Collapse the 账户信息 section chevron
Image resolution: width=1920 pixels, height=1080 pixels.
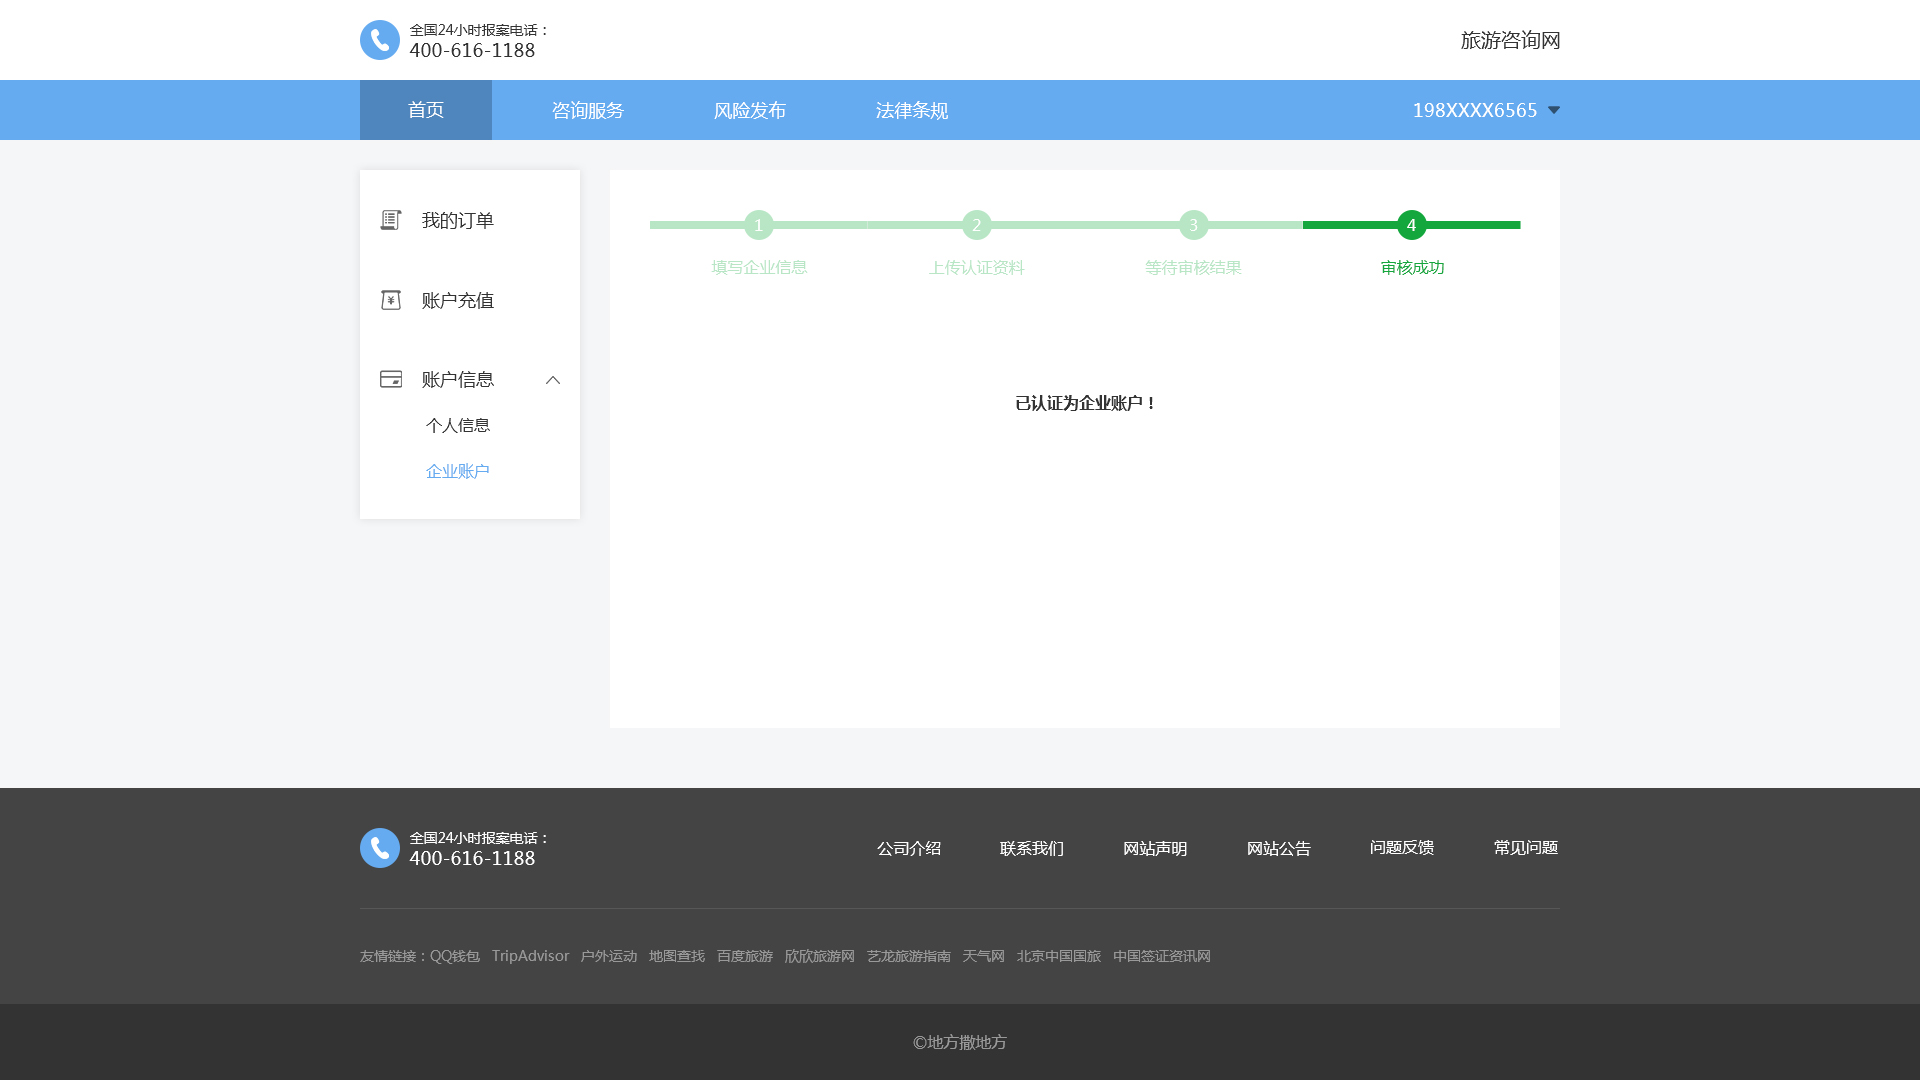(x=553, y=380)
